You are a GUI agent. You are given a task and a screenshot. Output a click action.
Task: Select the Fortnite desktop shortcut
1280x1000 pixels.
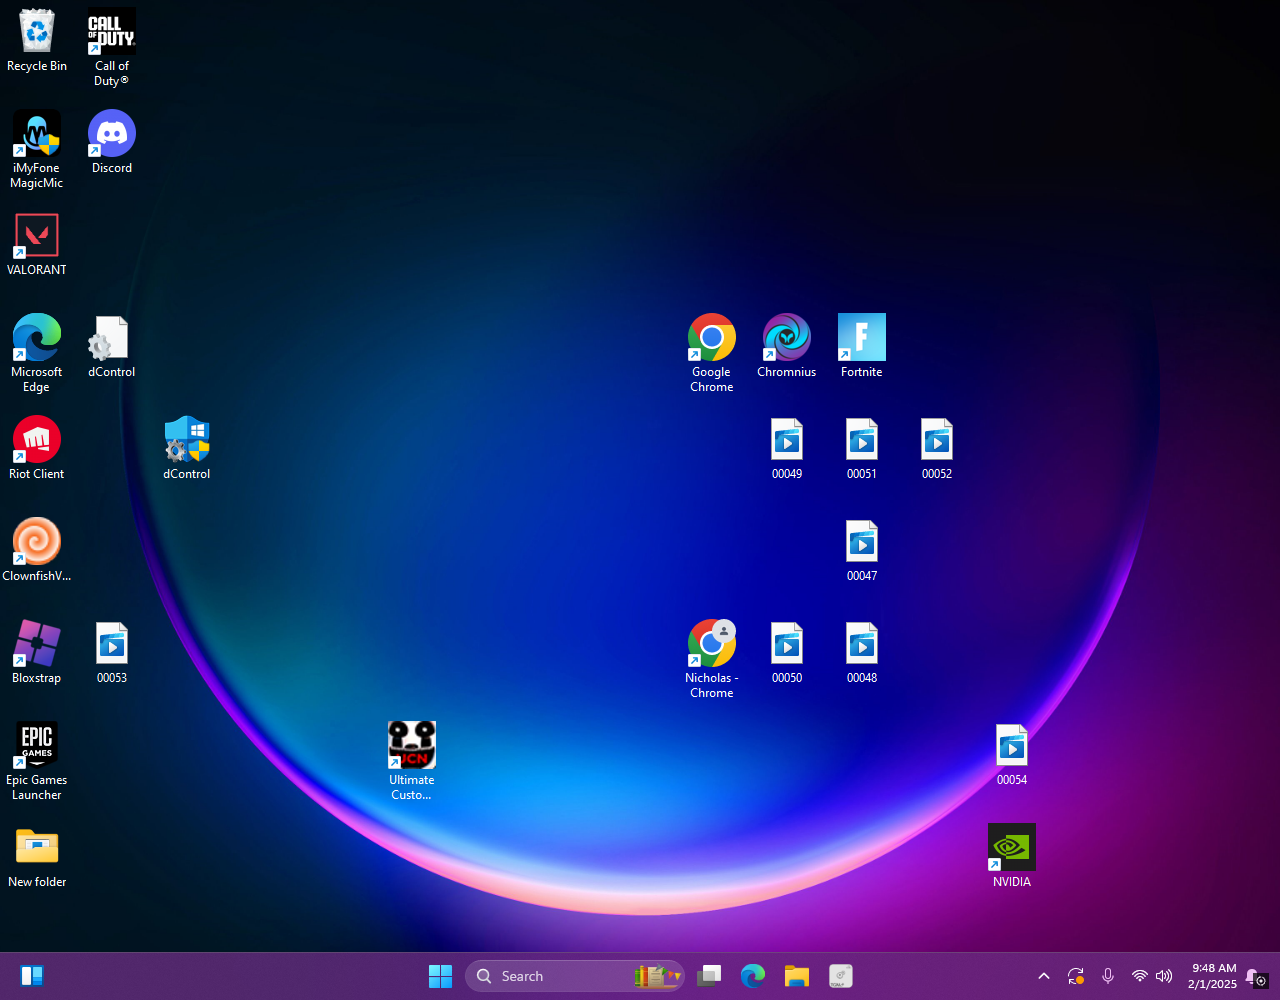click(x=862, y=346)
